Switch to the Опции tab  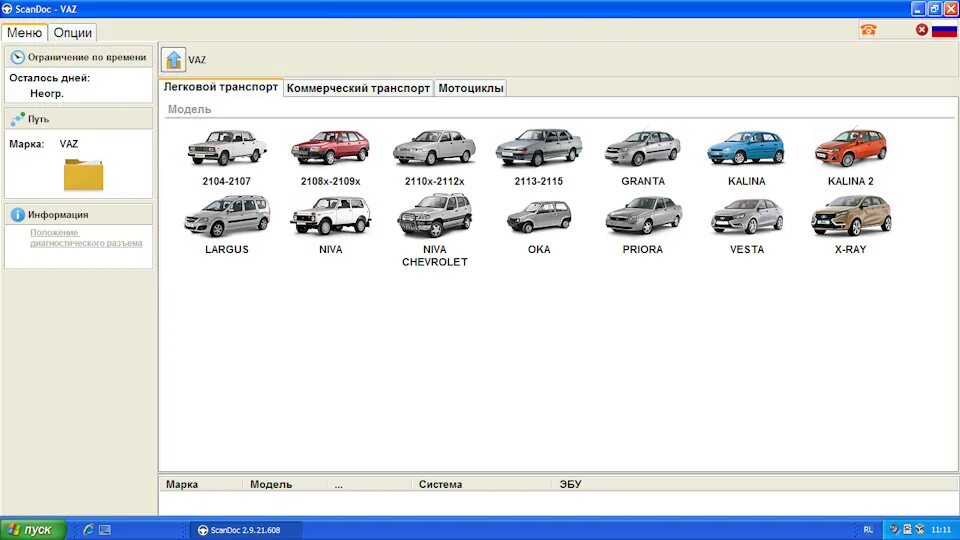(73, 32)
